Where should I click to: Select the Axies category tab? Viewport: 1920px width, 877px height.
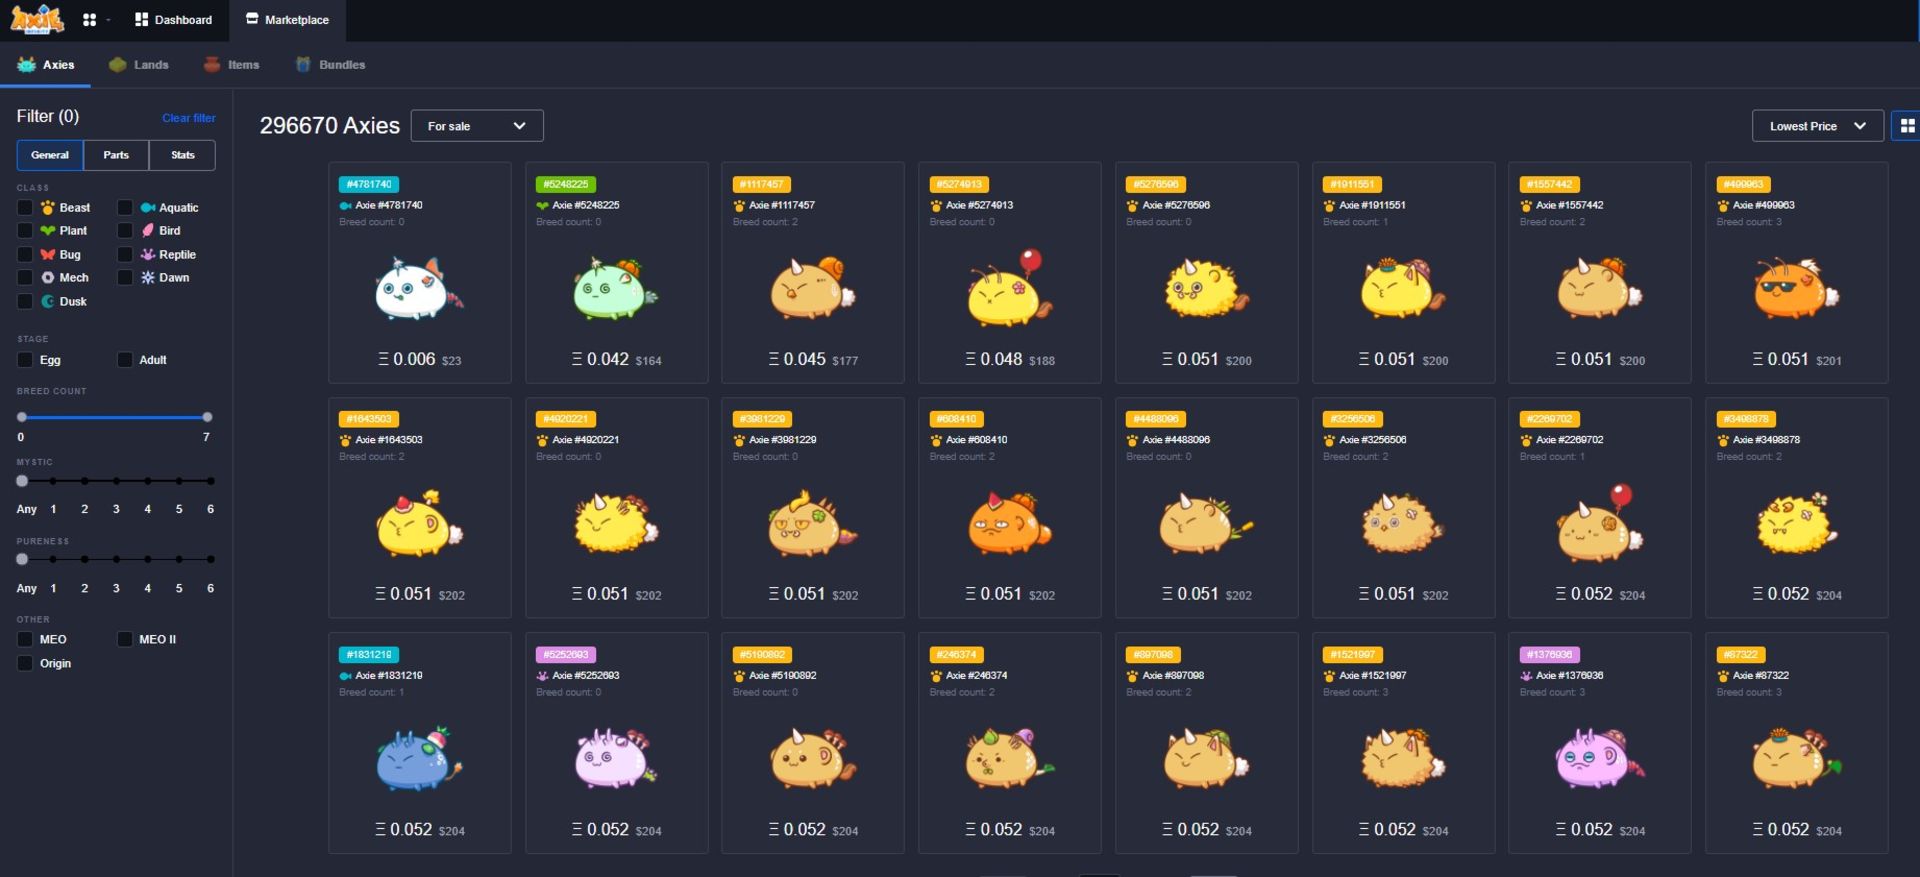[x=46, y=65]
